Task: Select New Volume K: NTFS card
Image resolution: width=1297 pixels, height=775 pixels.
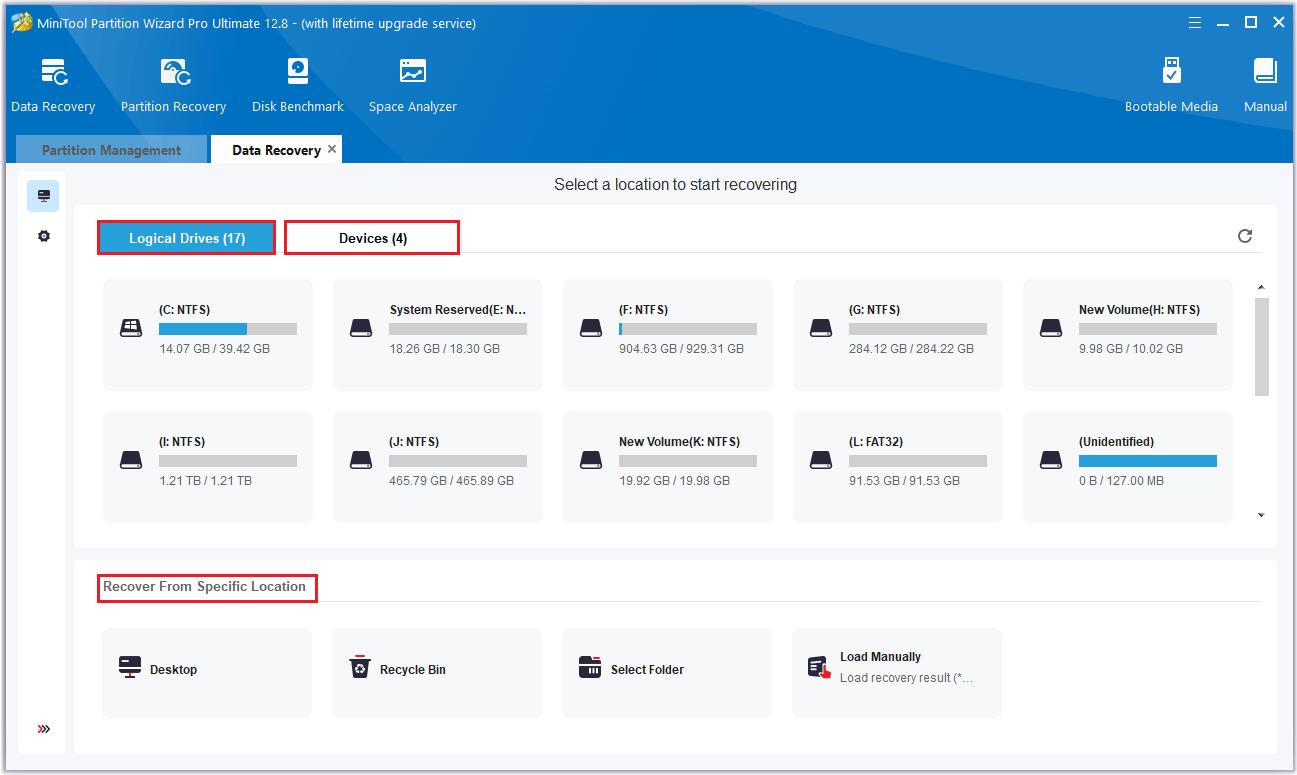Action: click(x=668, y=467)
